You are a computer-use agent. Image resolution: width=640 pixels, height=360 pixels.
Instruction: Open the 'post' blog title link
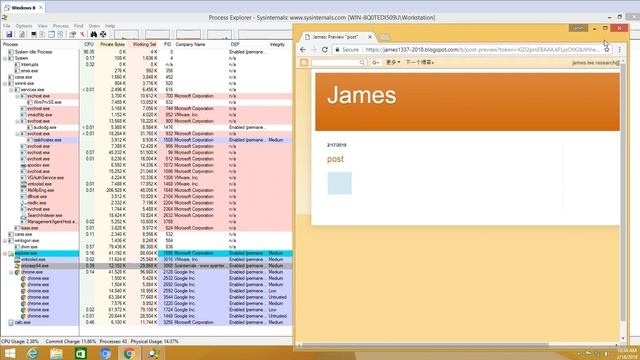click(x=335, y=159)
